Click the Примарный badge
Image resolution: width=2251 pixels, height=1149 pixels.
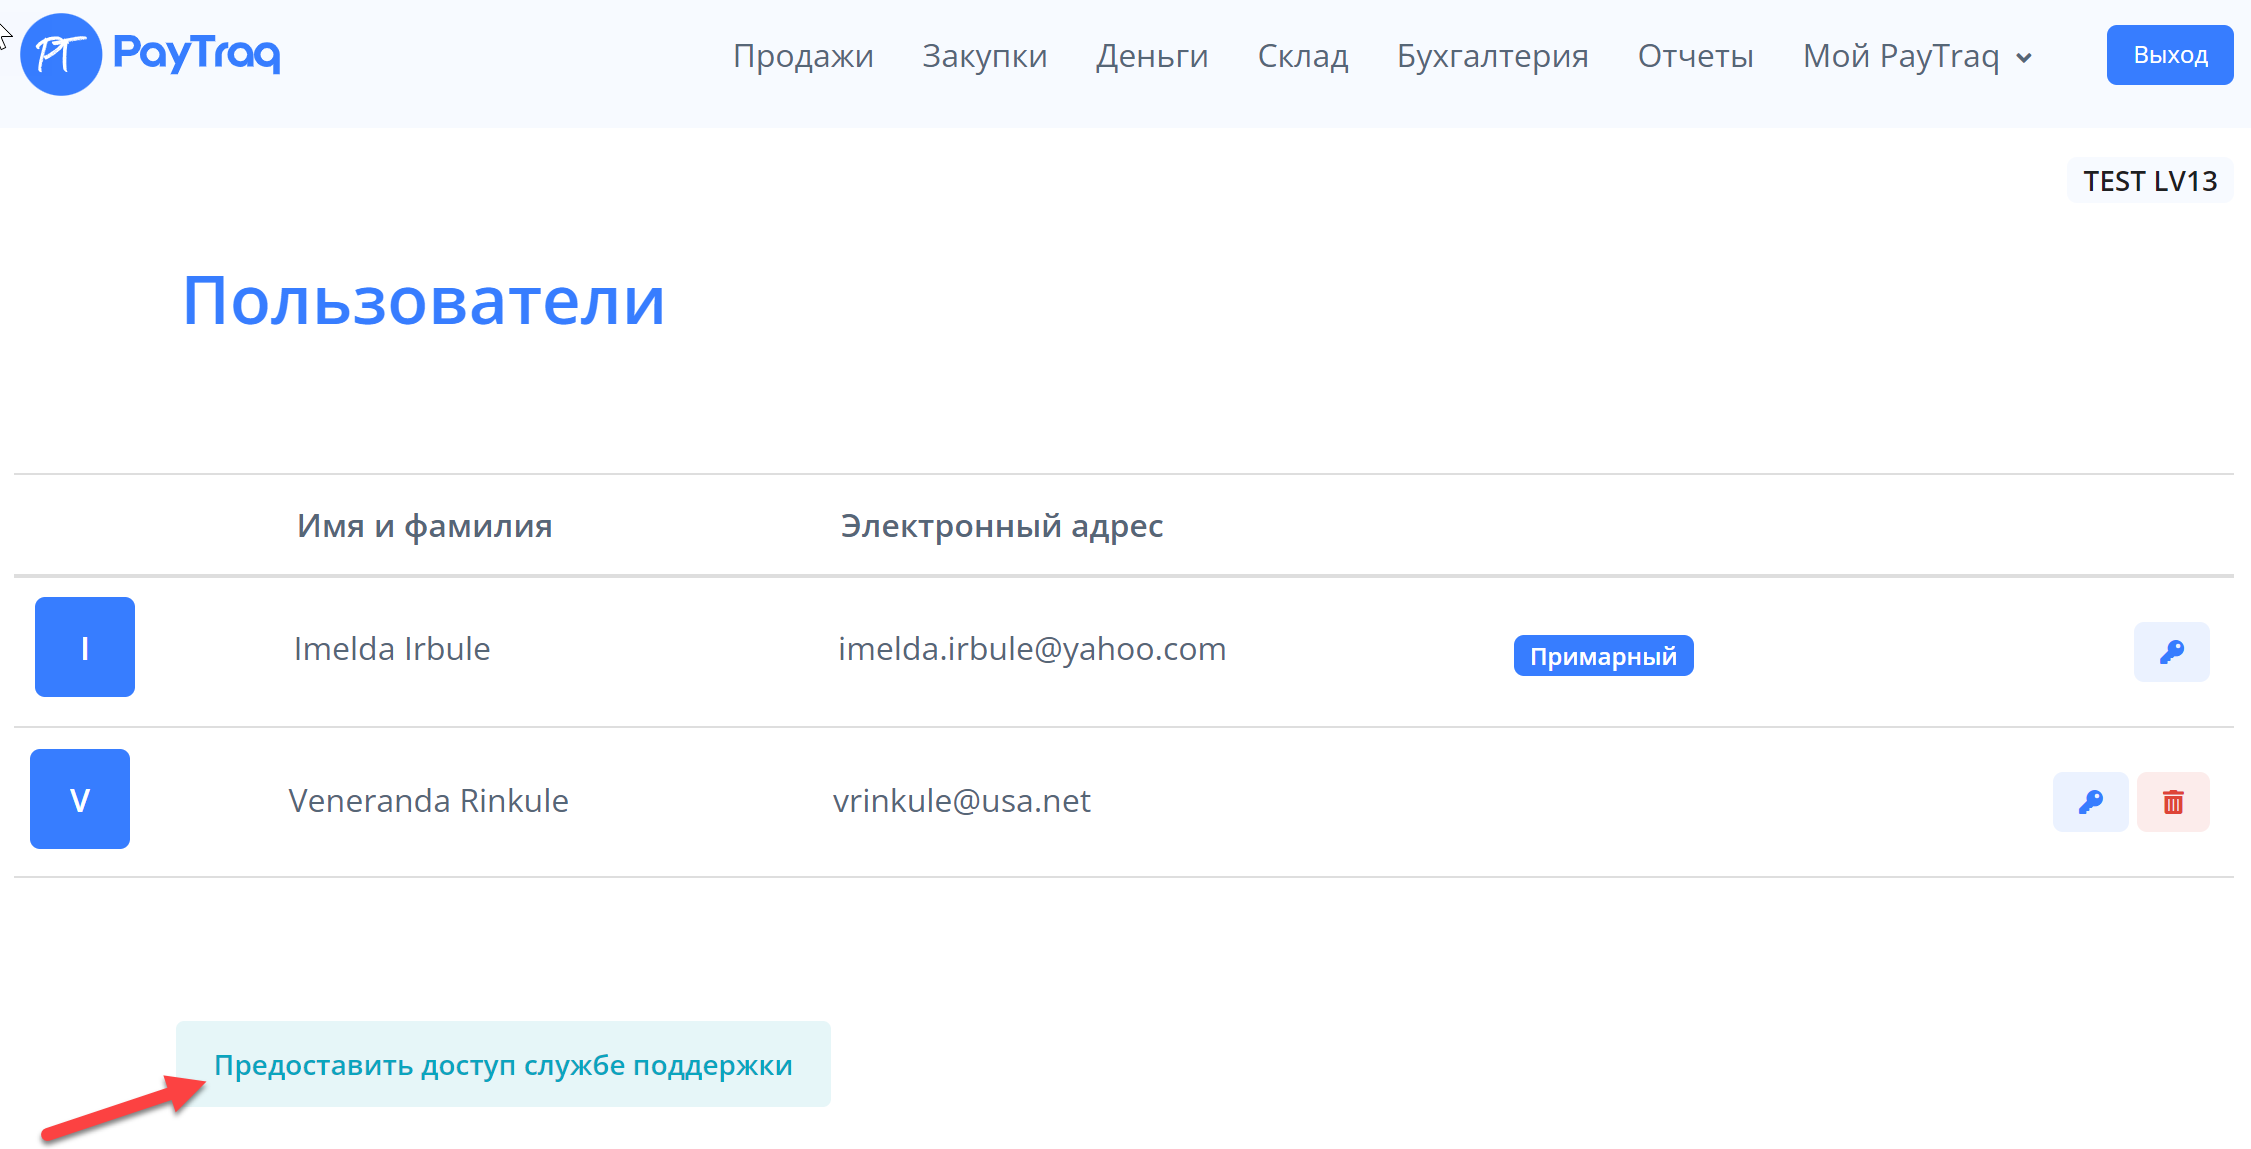[x=1603, y=656]
